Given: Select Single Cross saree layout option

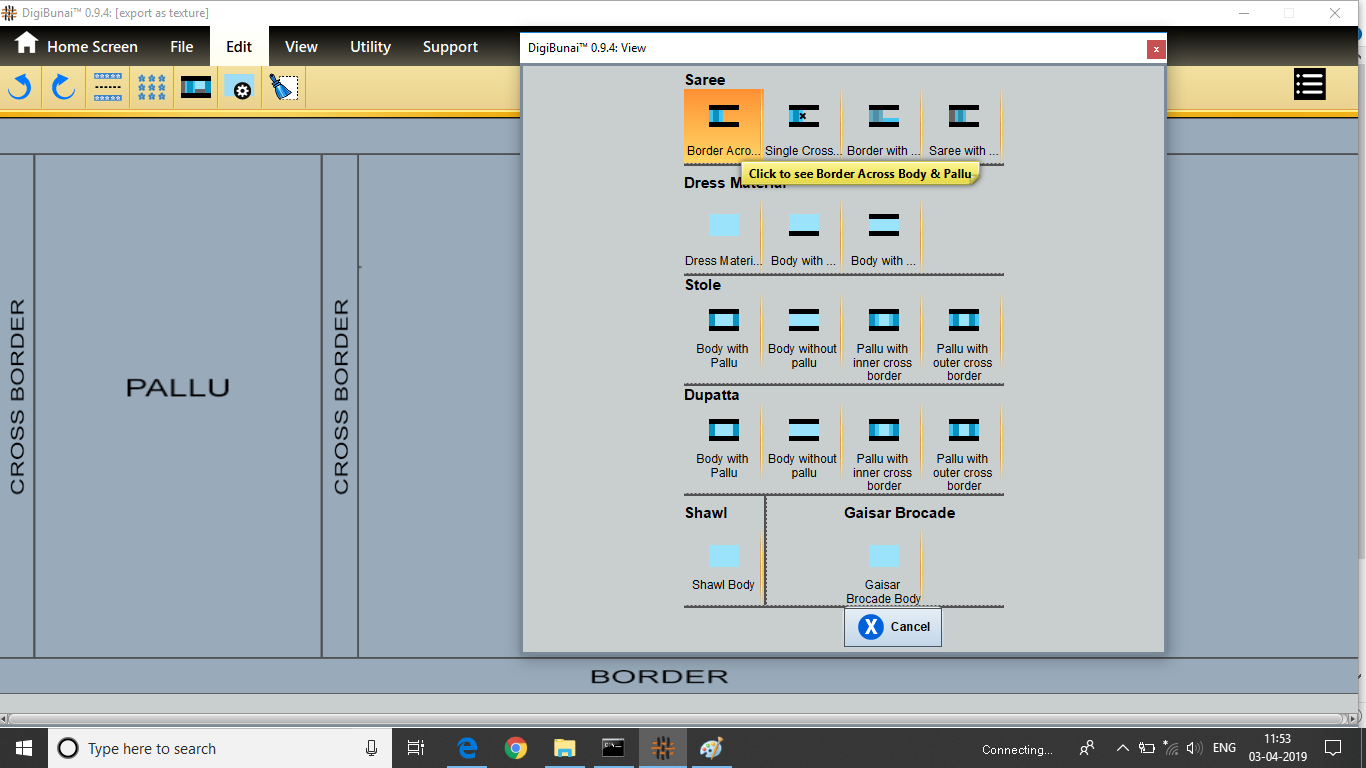Looking at the screenshot, I should pos(803,128).
